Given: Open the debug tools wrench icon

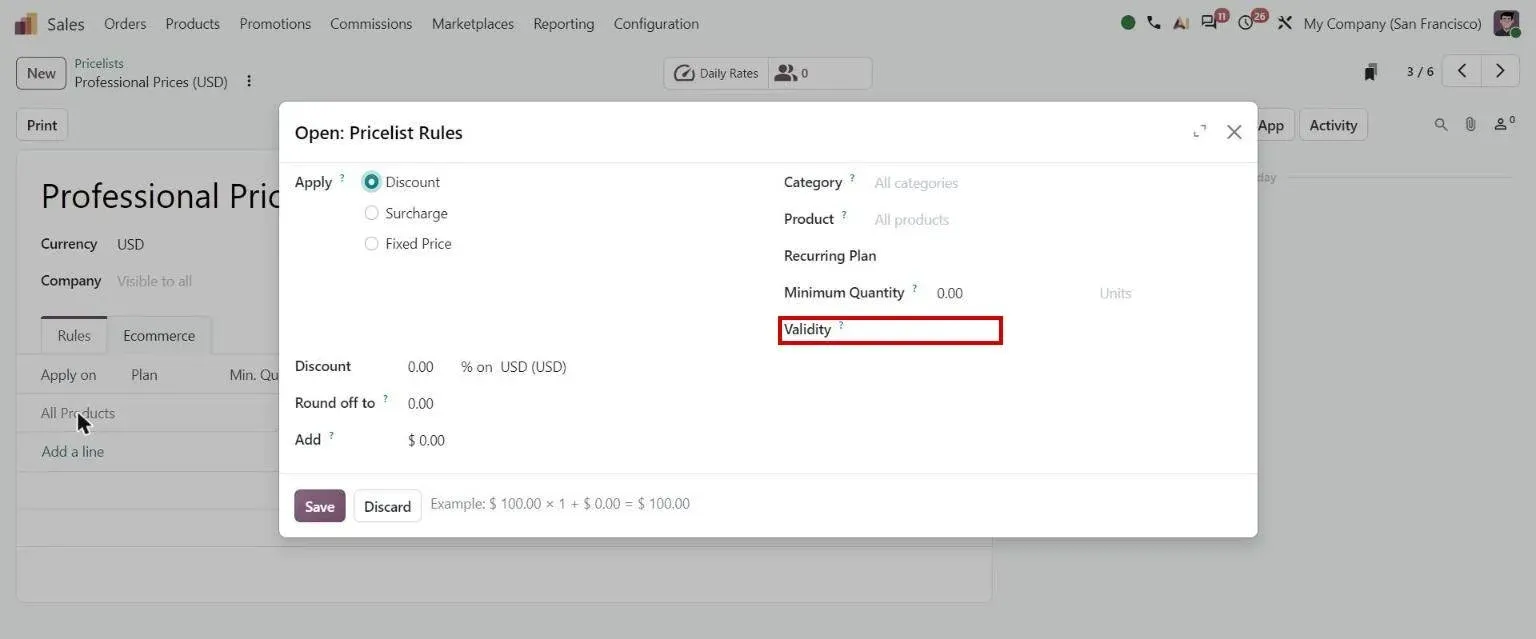Looking at the screenshot, I should (1285, 23).
